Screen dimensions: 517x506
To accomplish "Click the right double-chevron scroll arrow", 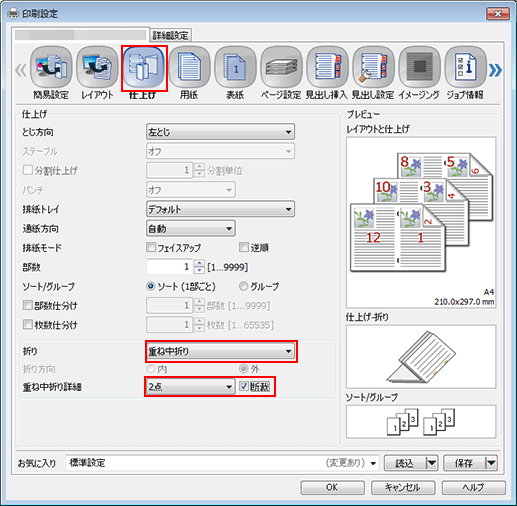I will (495, 70).
